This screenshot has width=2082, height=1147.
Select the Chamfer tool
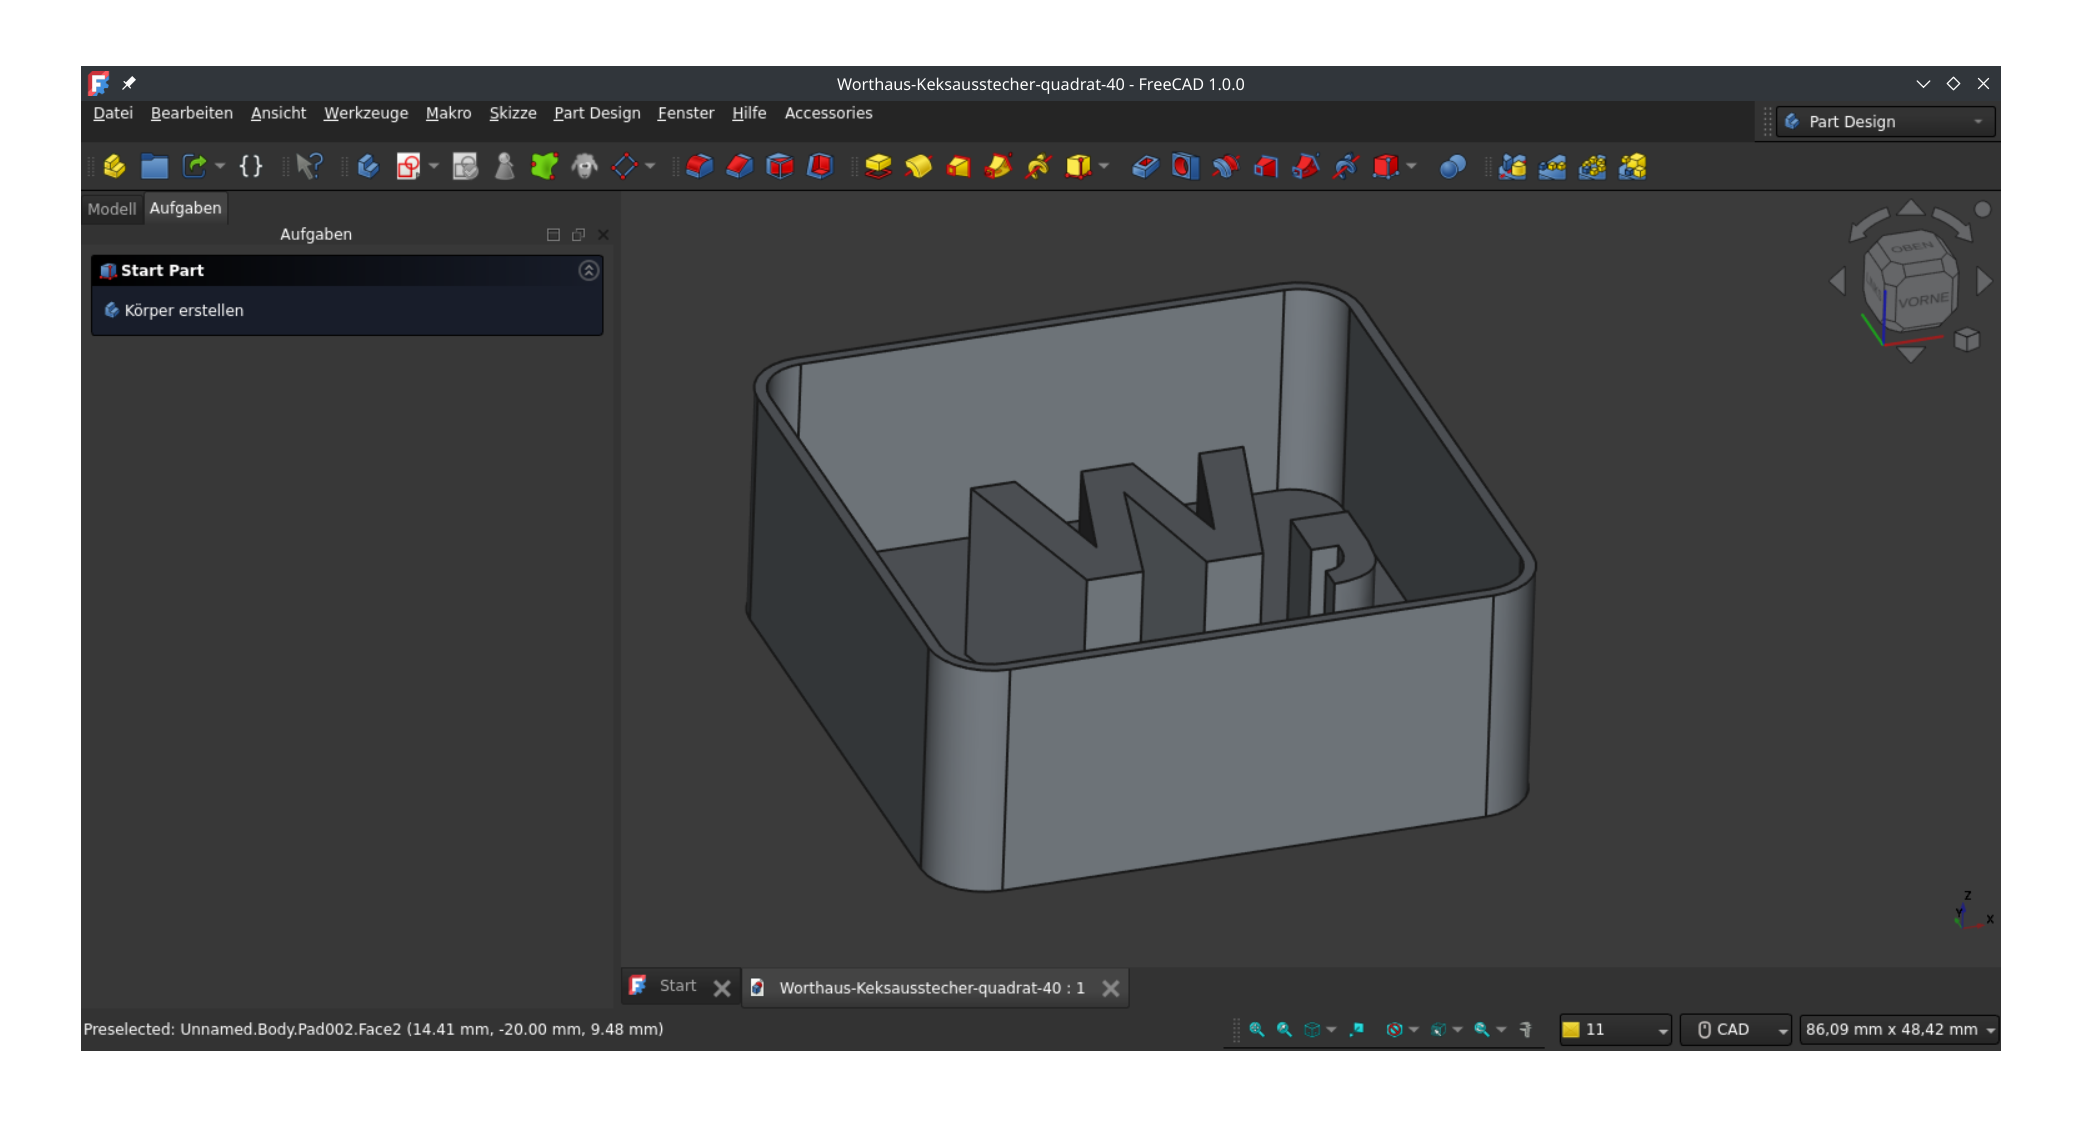[x=739, y=166]
